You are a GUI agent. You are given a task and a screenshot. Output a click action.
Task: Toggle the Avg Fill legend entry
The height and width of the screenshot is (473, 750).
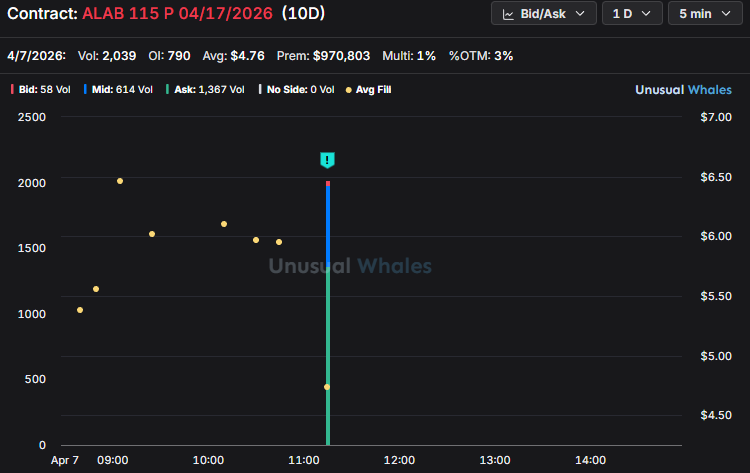click(x=368, y=89)
